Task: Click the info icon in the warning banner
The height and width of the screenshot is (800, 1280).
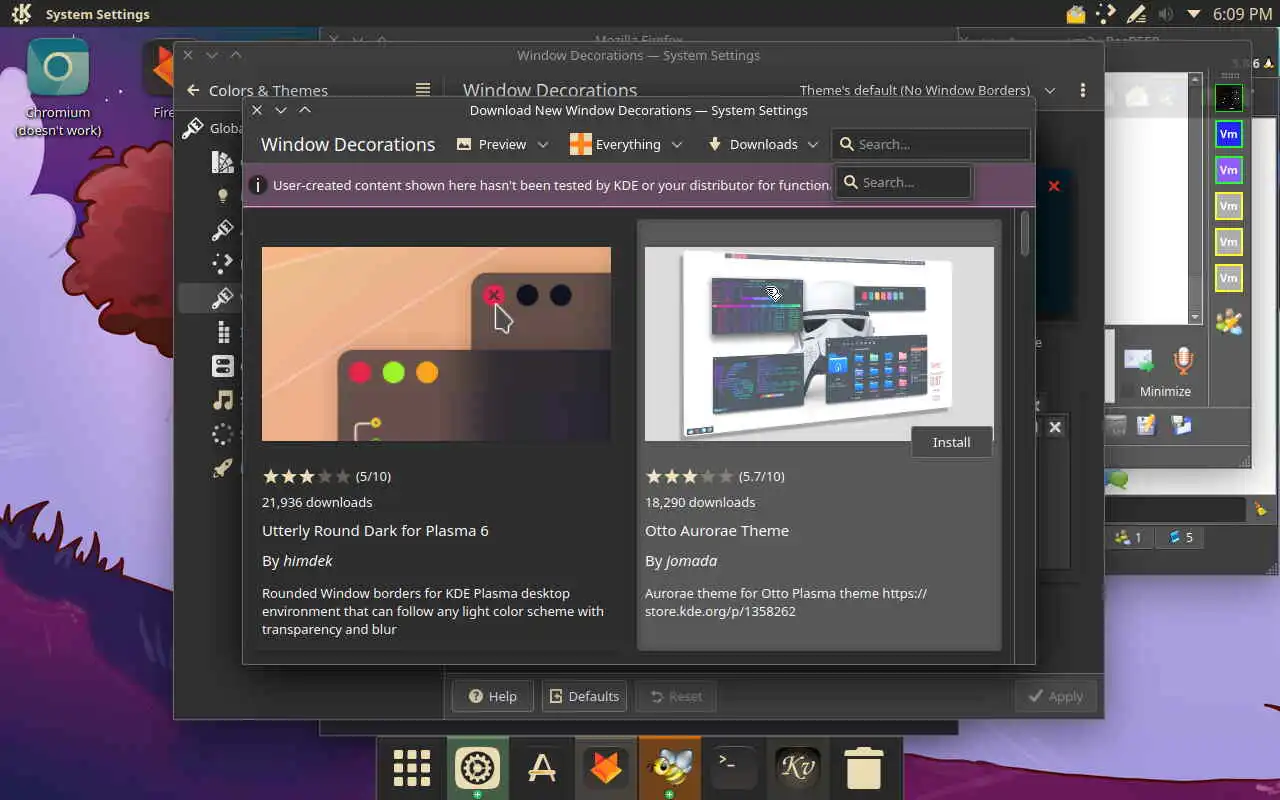Action: [x=258, y=185]
